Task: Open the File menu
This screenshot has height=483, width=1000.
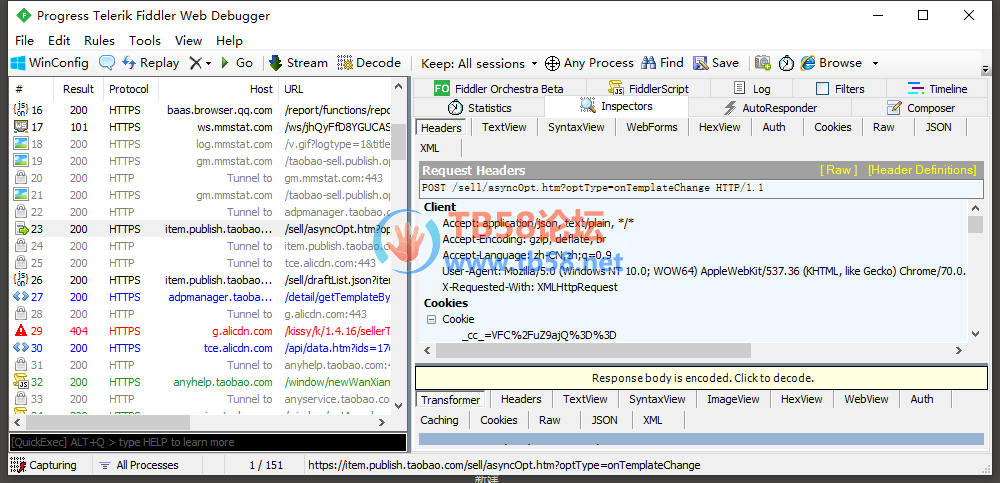Action: pos(24,41)
